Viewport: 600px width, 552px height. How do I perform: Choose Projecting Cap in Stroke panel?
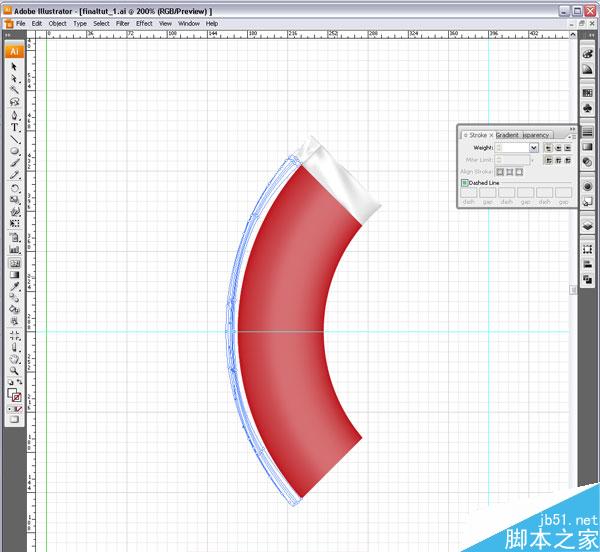click(568, 148)
